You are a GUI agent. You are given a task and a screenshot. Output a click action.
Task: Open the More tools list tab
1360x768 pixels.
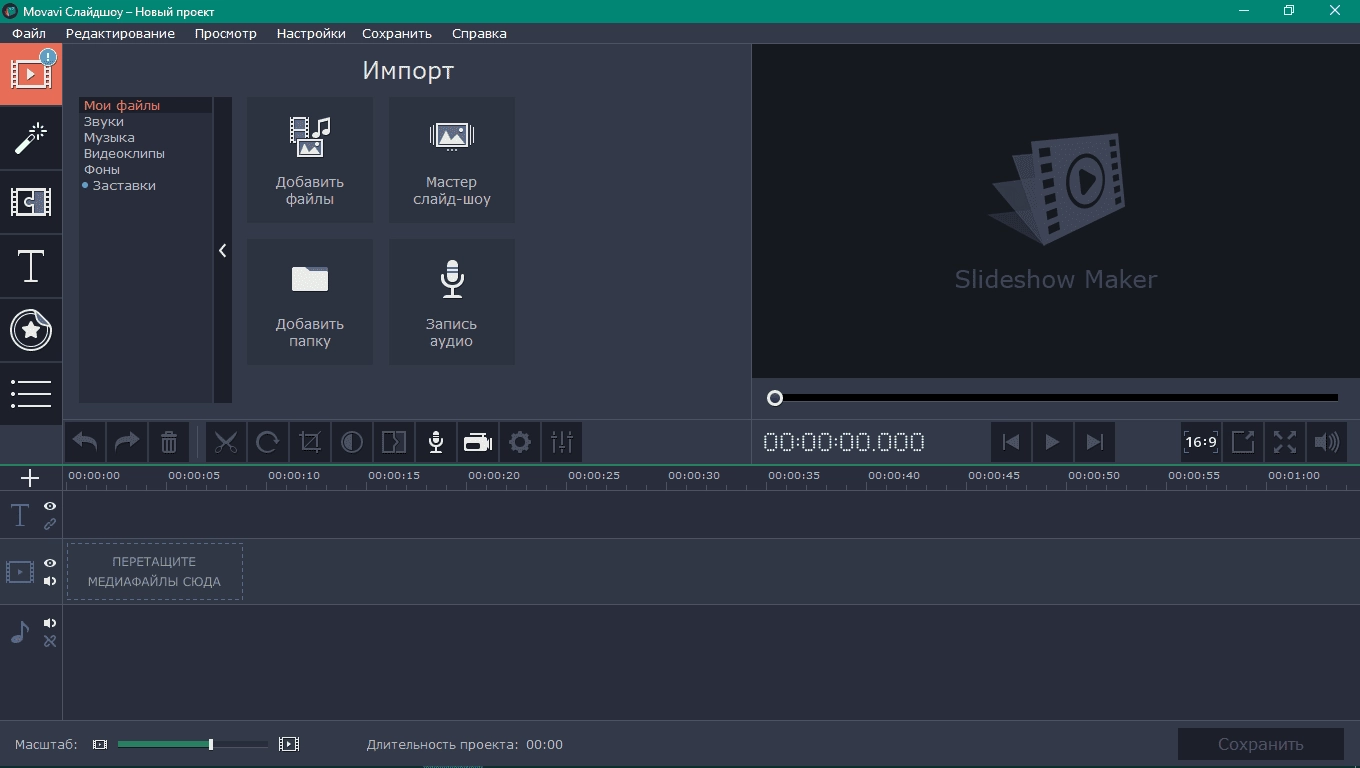(x=31, y=393)
